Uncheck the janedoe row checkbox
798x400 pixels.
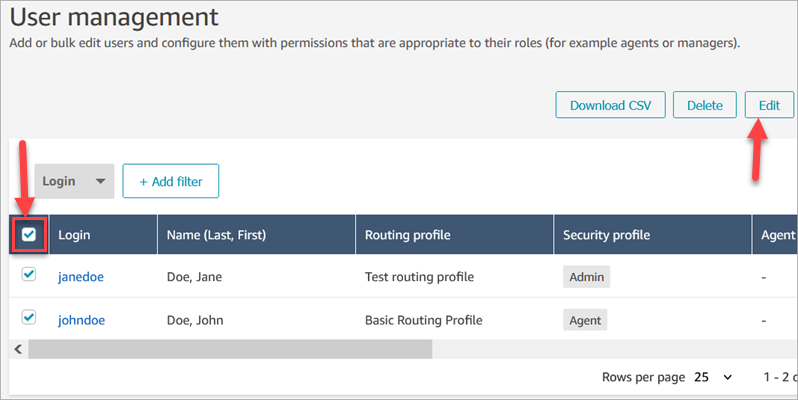pyautogui.click(x=29, y=275)
